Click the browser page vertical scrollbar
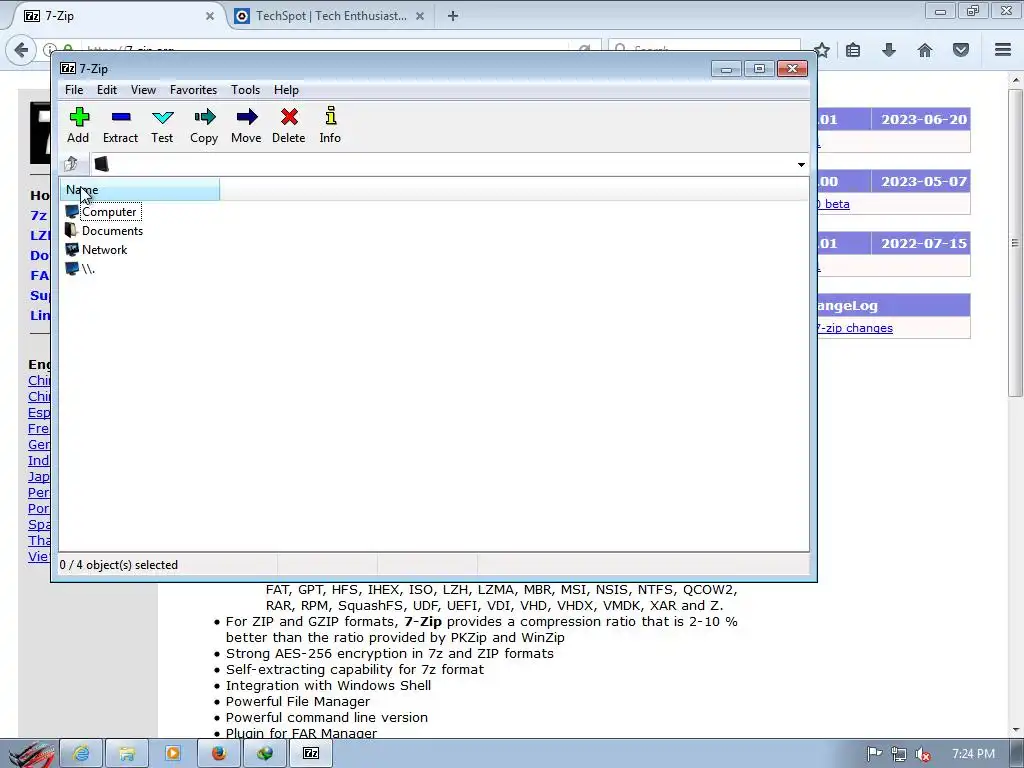The height and width of the screenshot is (768, 1024). coord(1015,242)
